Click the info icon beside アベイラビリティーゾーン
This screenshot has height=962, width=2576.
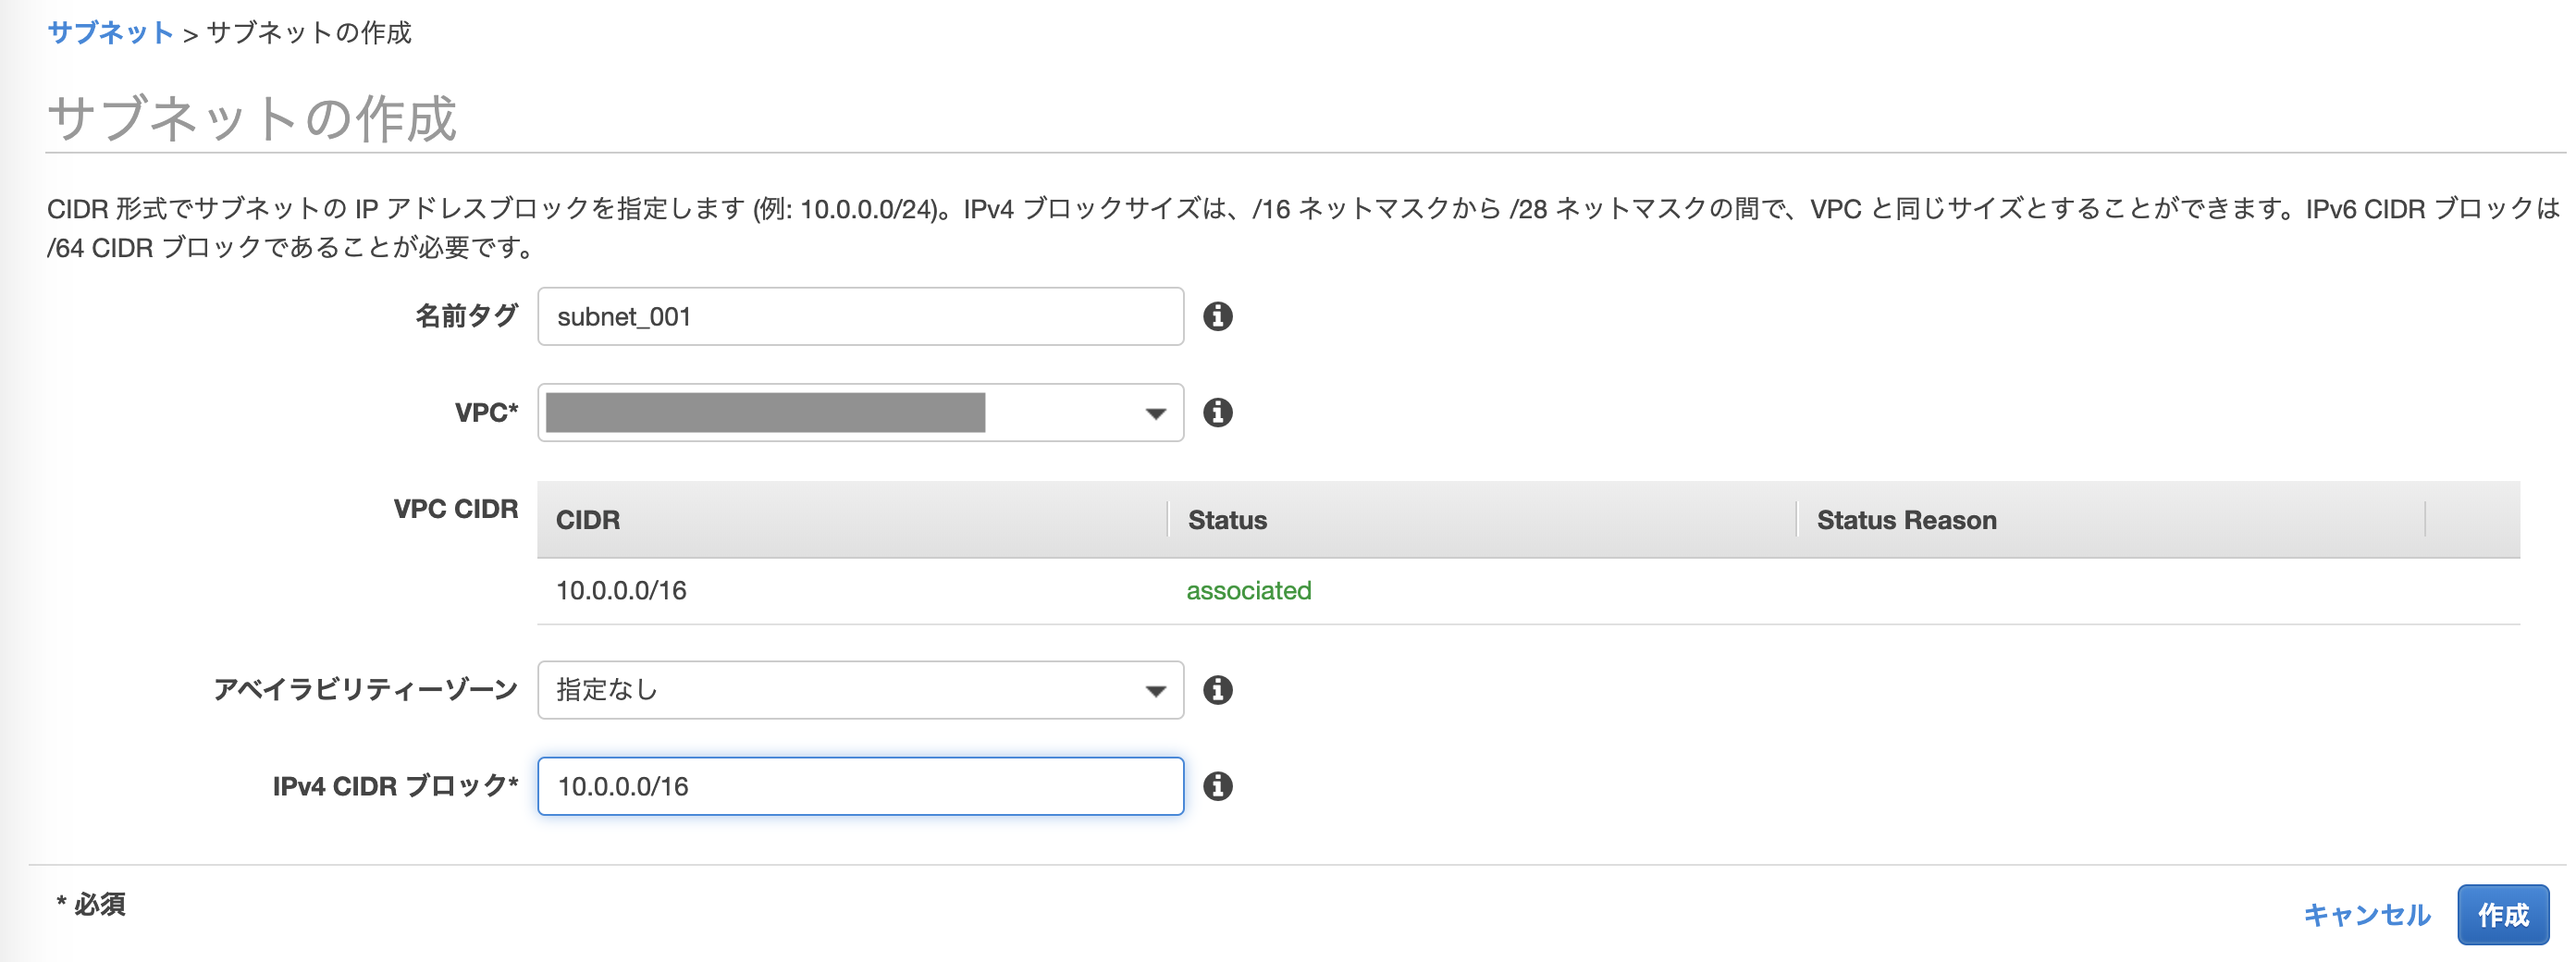coord(1218,688)
